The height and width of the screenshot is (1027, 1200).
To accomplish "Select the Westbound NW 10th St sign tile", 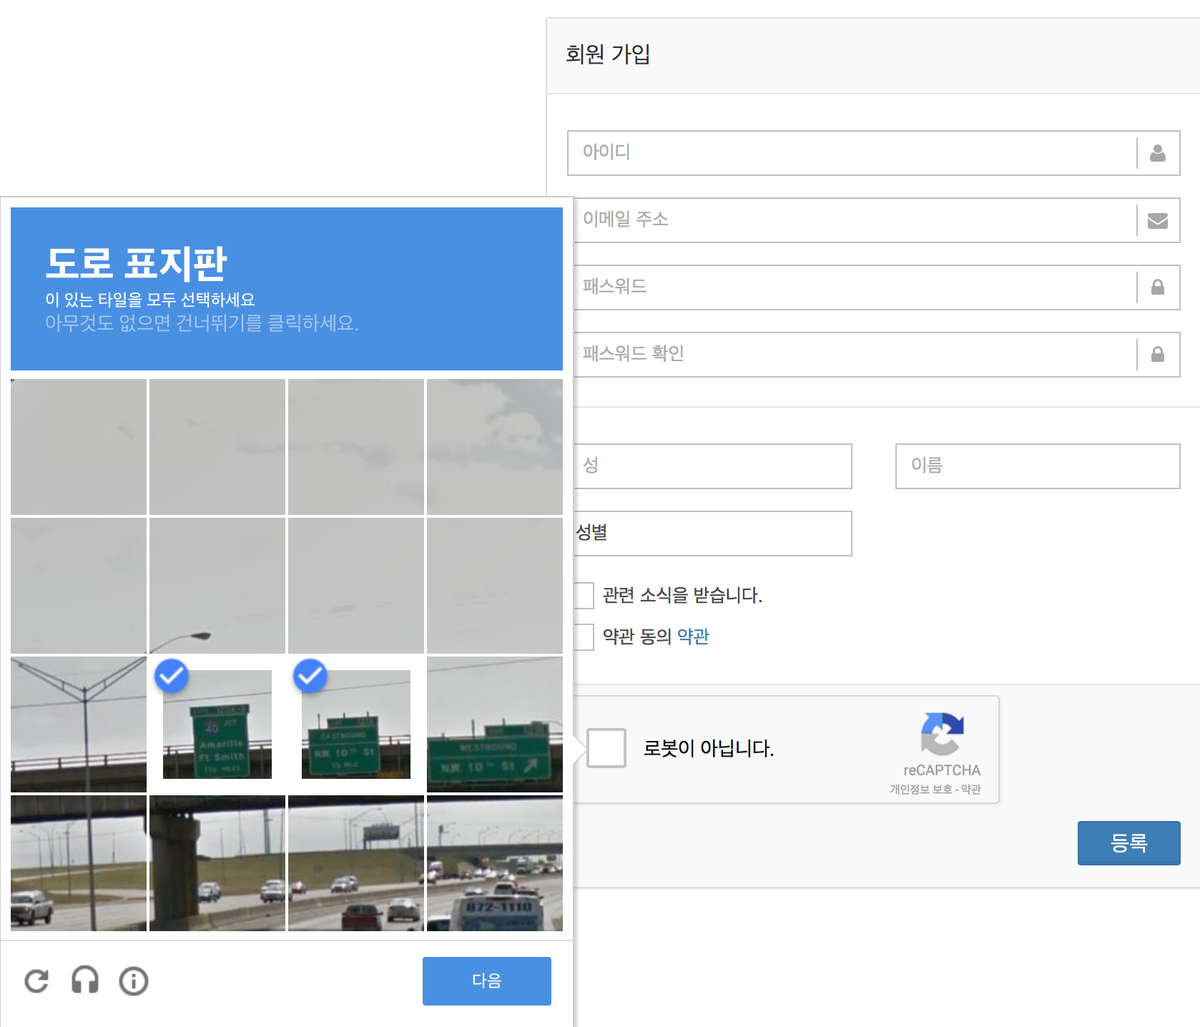I will pos(495,724).
